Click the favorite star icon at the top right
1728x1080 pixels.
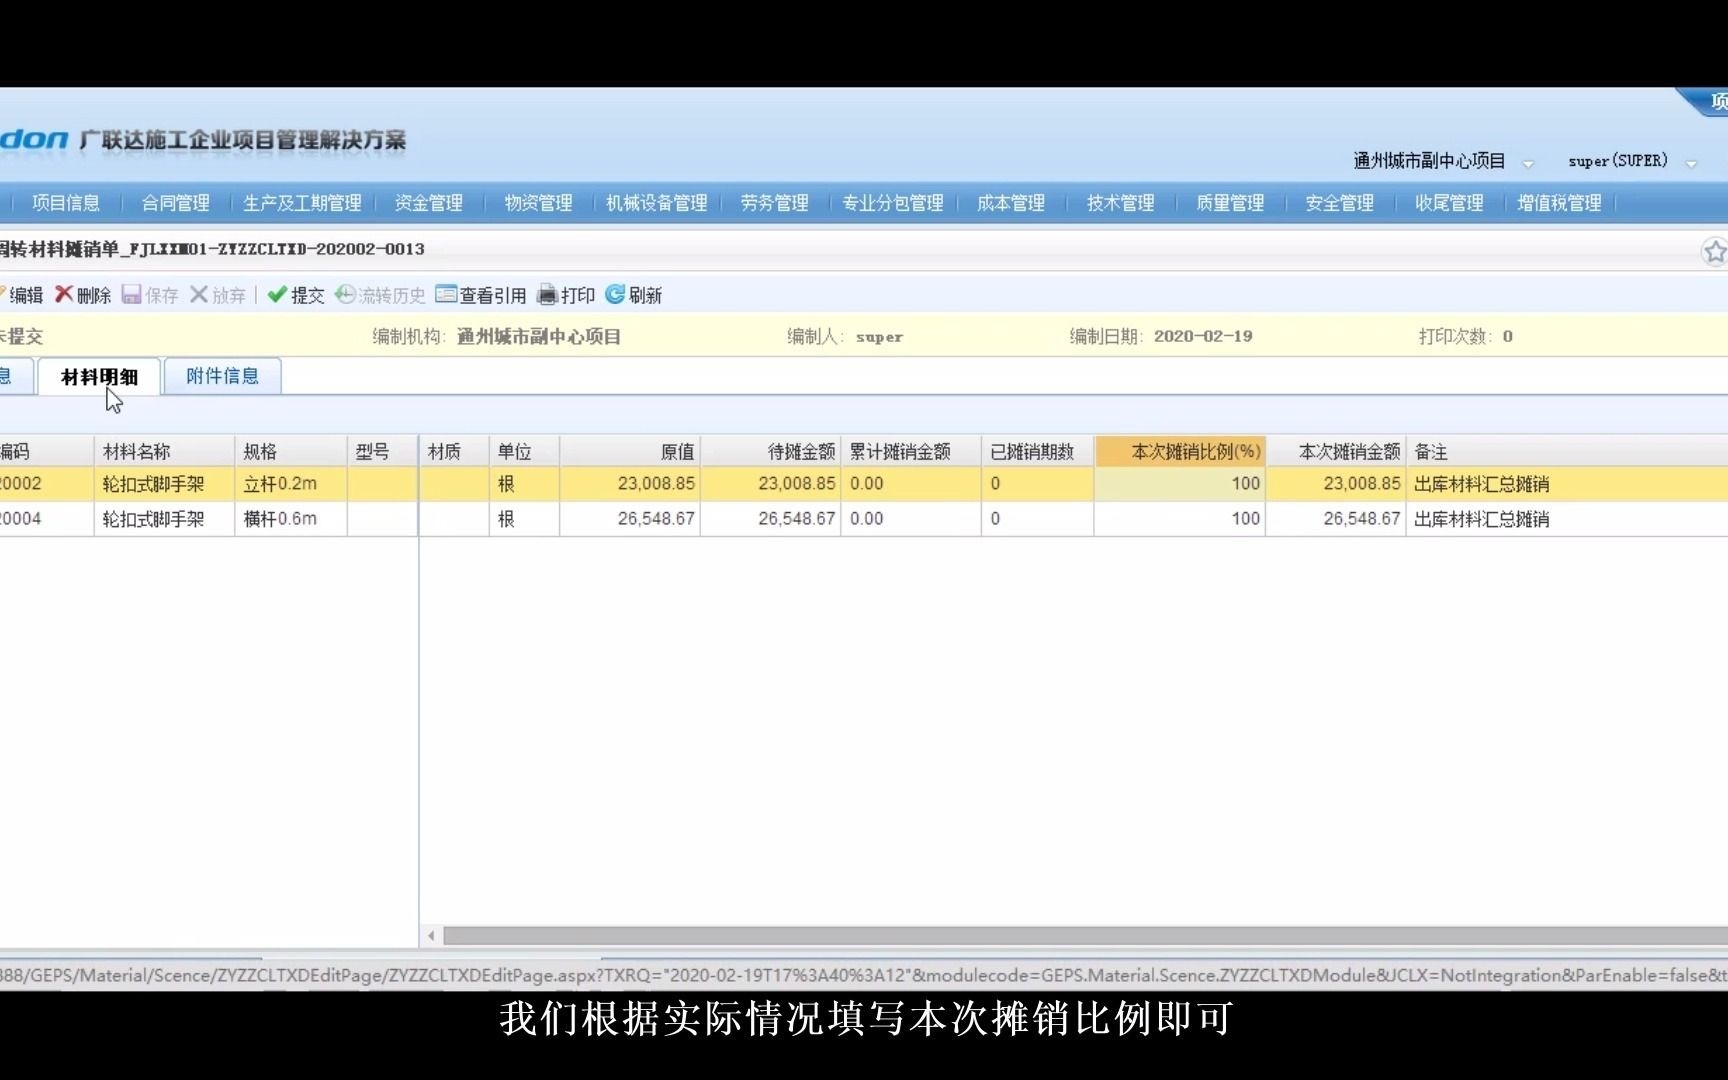click(x=1715, y=251)
